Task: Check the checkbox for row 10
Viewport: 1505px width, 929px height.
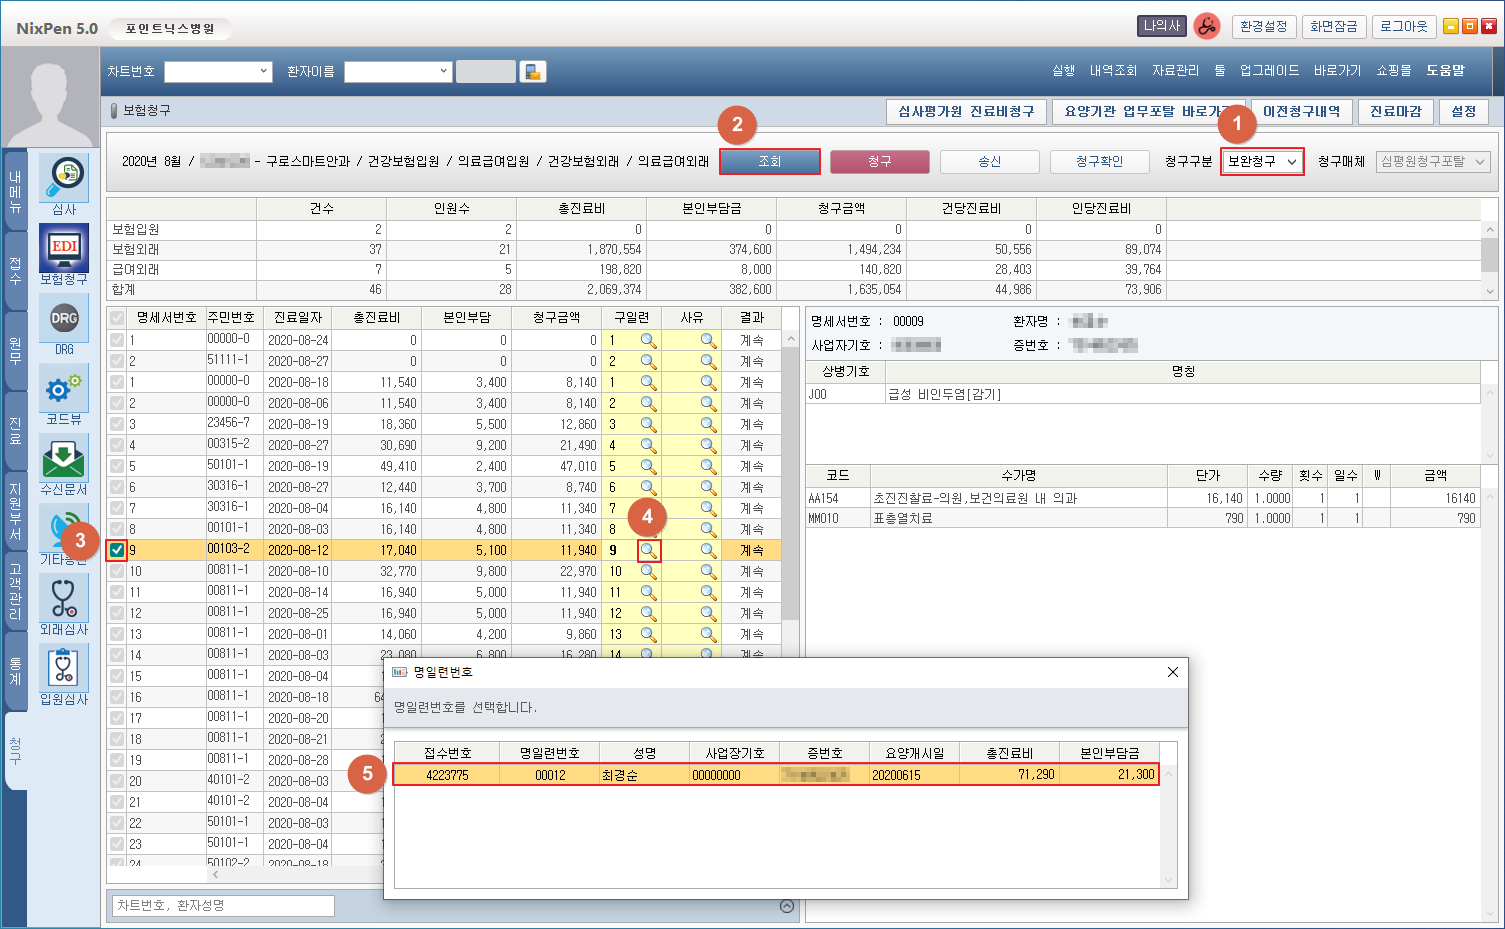Action: [118, 571]
